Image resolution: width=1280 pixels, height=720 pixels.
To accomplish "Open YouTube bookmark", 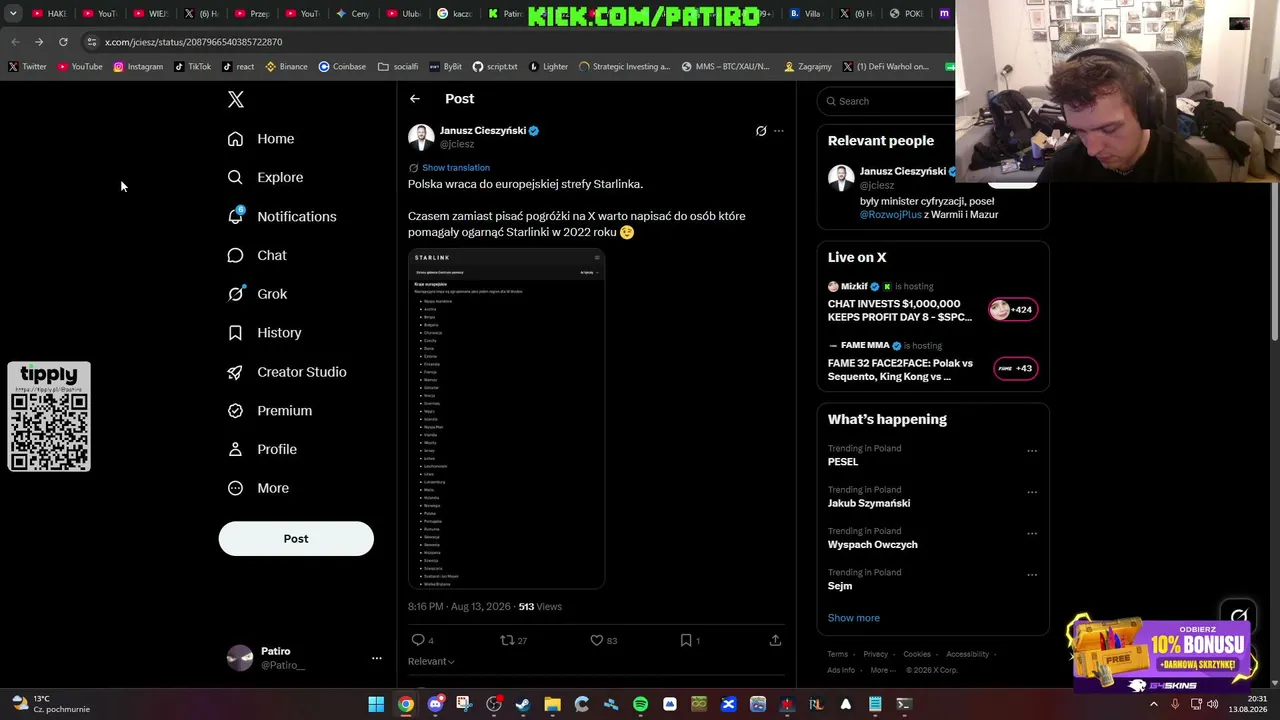I will coord(80,67).
